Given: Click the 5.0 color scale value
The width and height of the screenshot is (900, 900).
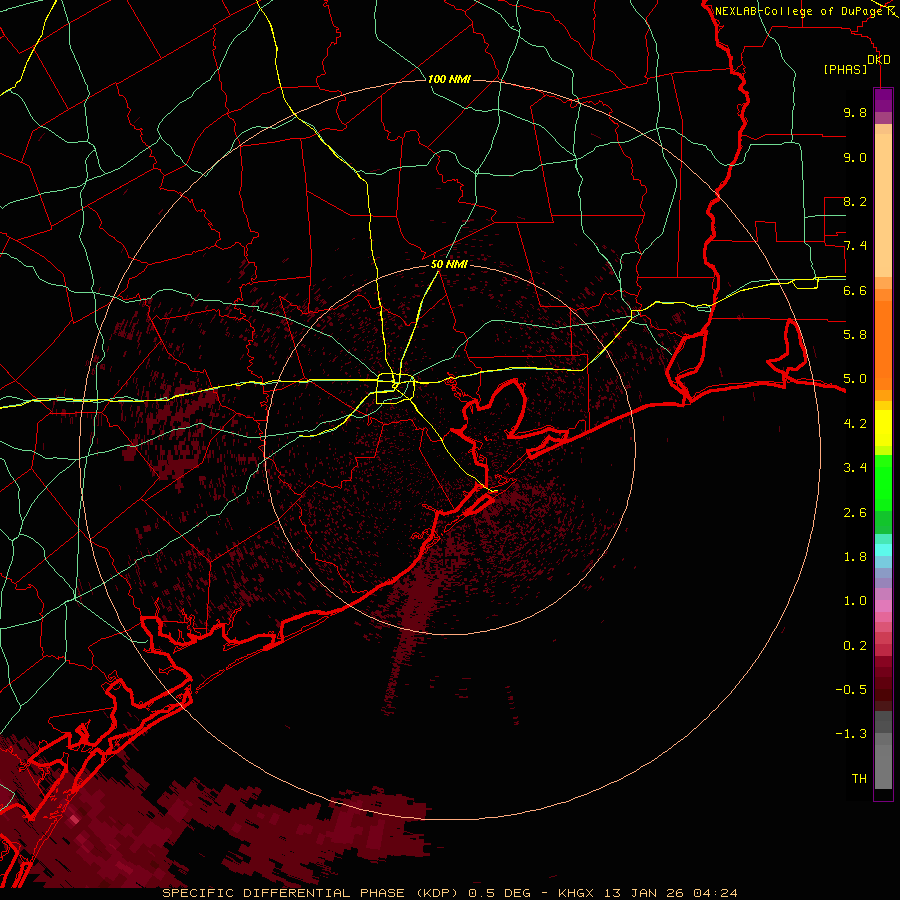Looking at the screenshot, I should 855,379.
